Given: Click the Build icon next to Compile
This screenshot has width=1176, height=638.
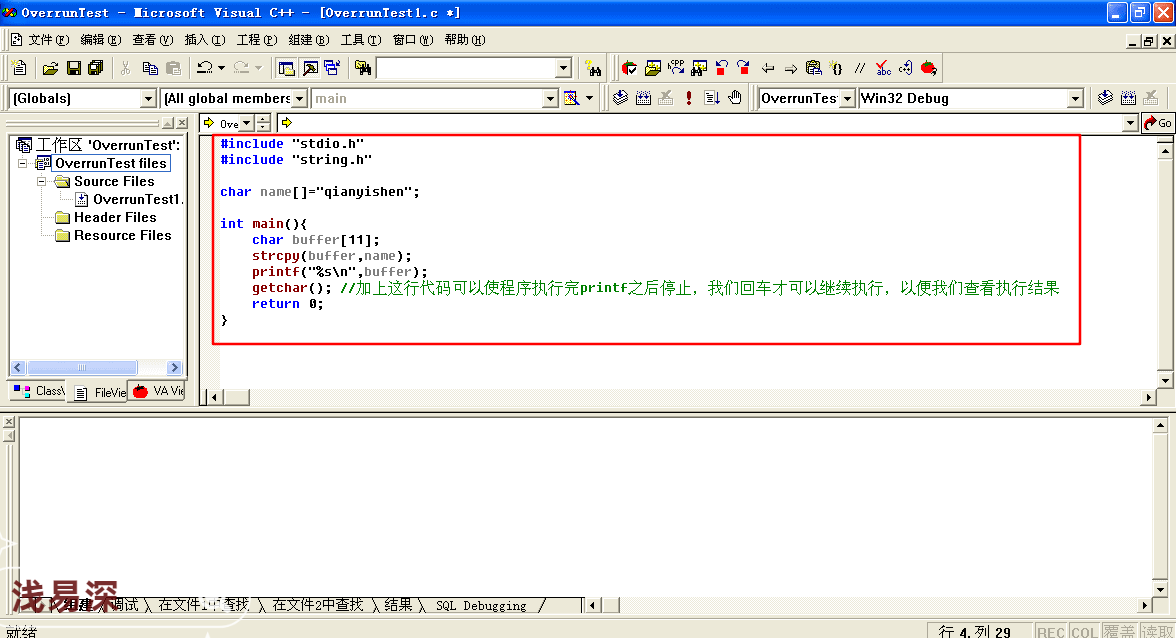Looking at the screenshot, I should click(x=644, y=98).
